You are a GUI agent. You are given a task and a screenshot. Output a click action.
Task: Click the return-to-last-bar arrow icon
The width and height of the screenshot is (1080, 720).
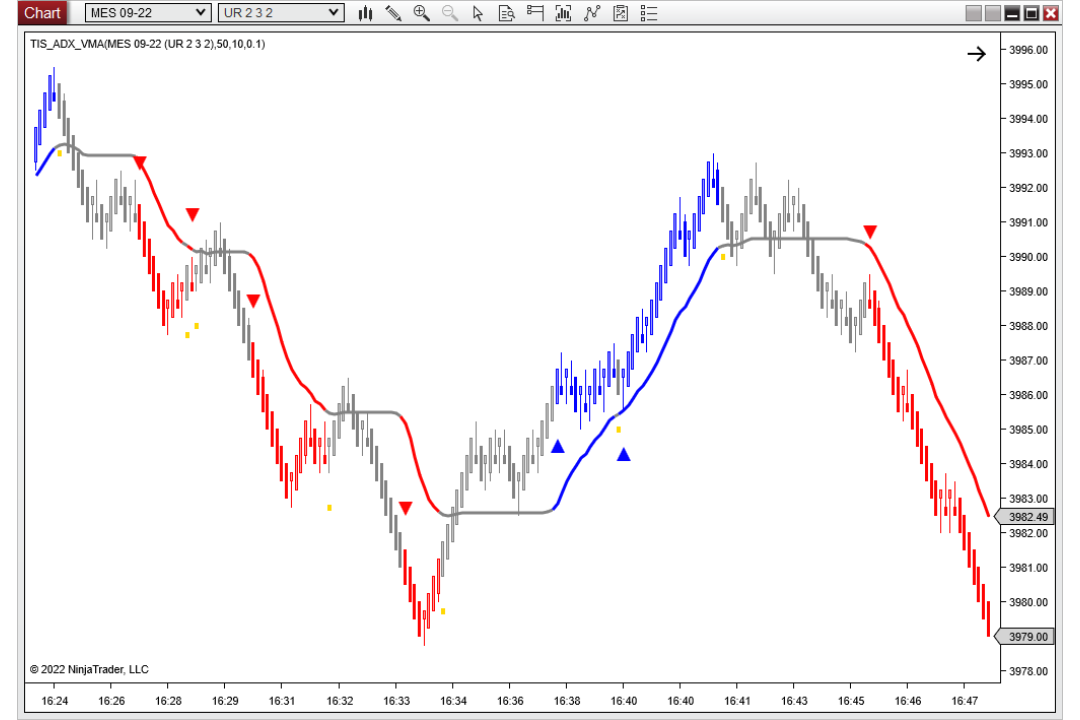(977, 54)
